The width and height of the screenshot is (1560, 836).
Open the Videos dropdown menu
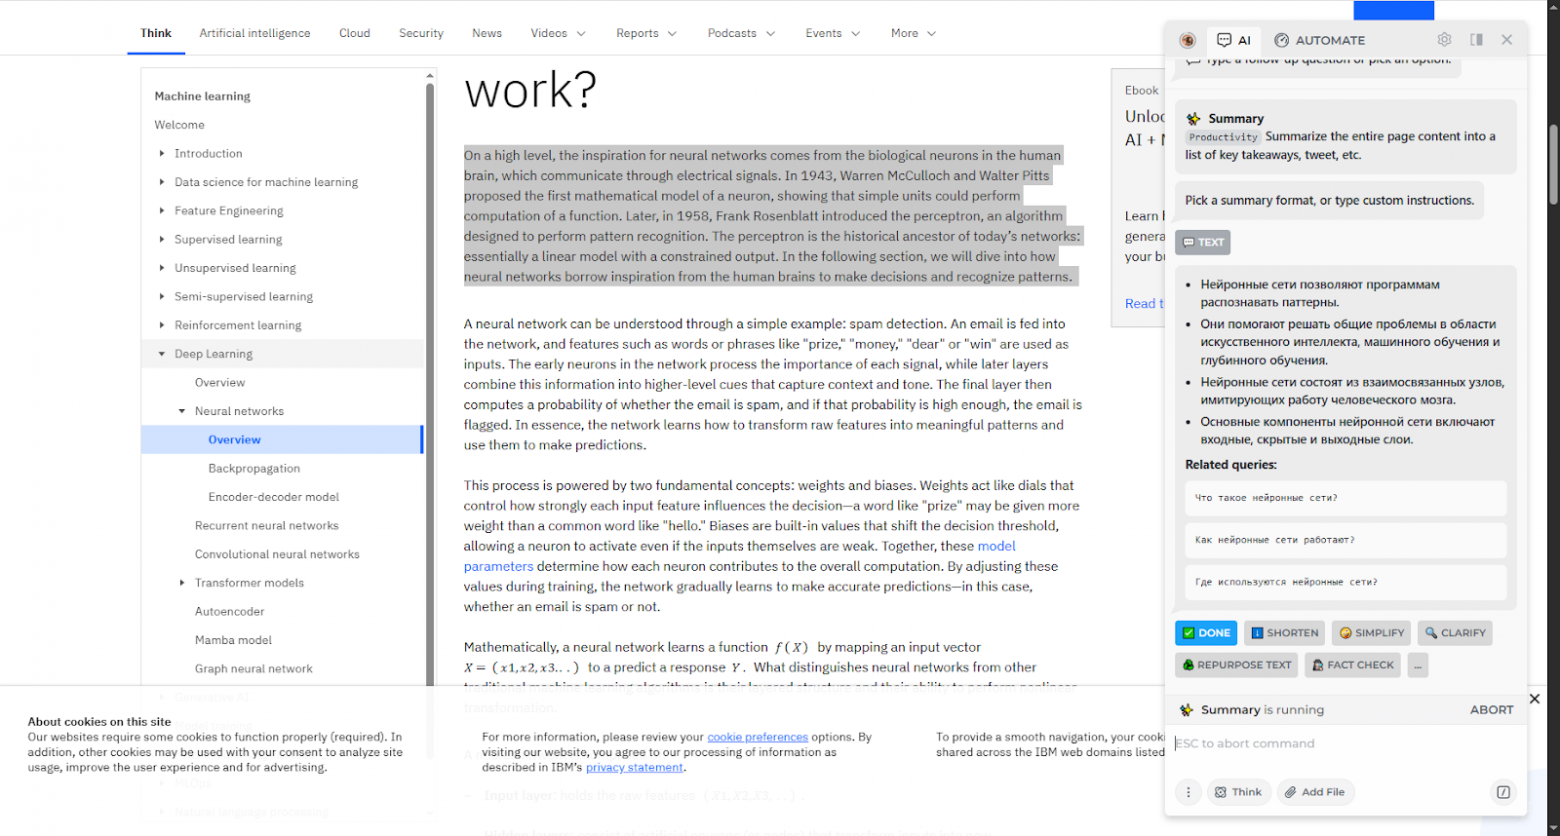[x=559, y=33]
